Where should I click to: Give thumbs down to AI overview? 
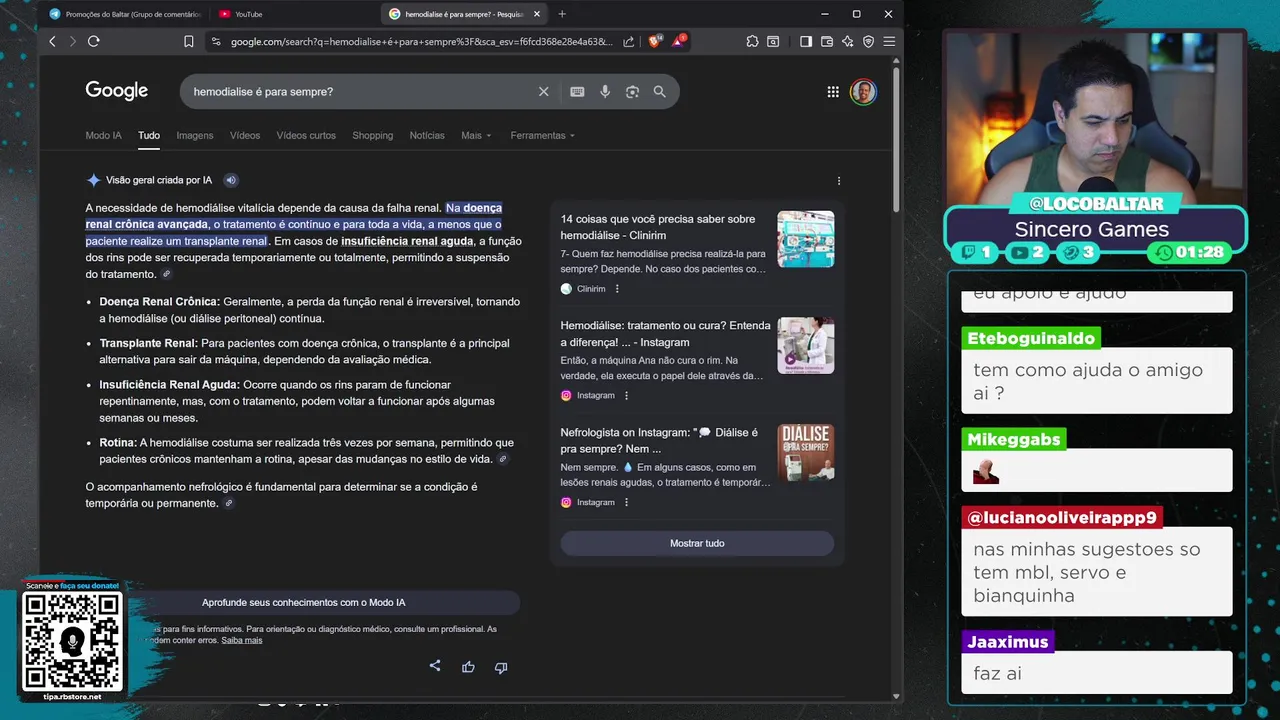[x=501, y=667]
